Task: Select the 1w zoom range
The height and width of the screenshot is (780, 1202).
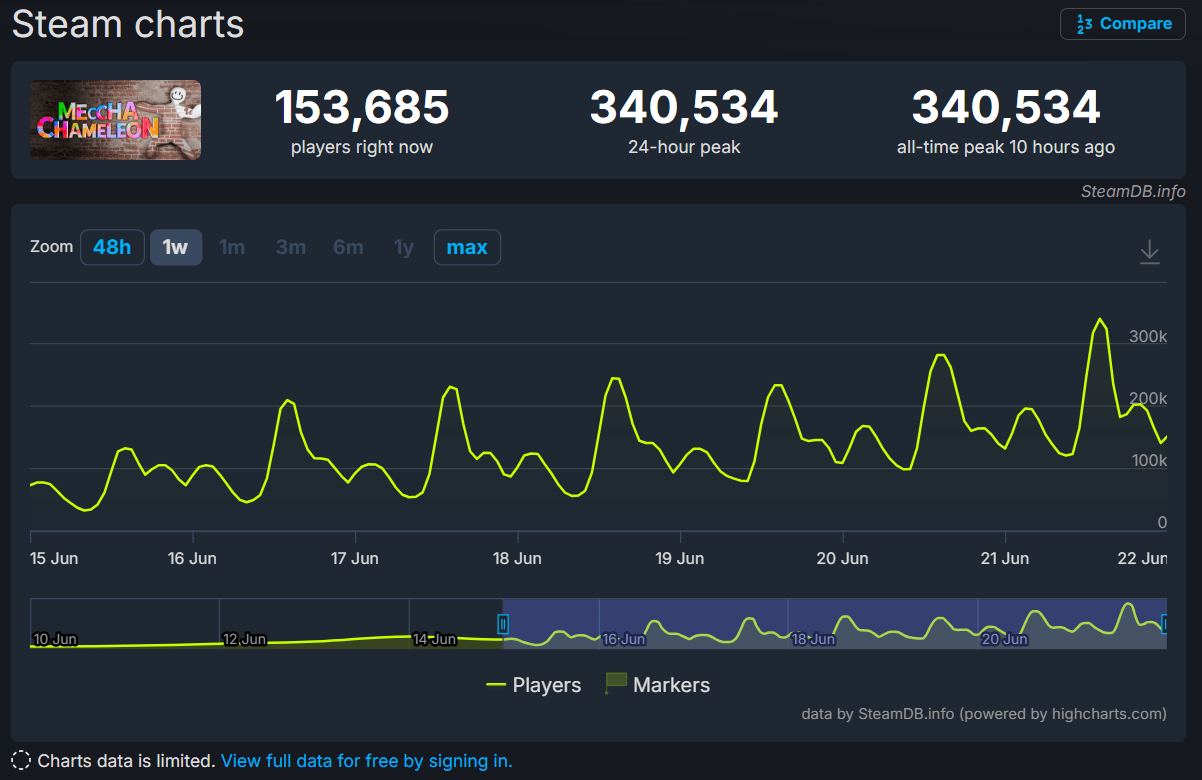Action: point(176,247)
